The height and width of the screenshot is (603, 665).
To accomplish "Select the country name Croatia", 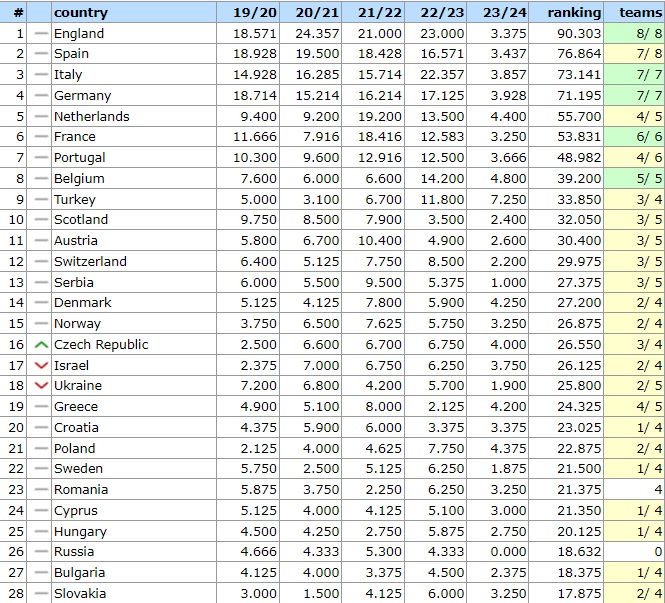I will click(x=76, y=427).
